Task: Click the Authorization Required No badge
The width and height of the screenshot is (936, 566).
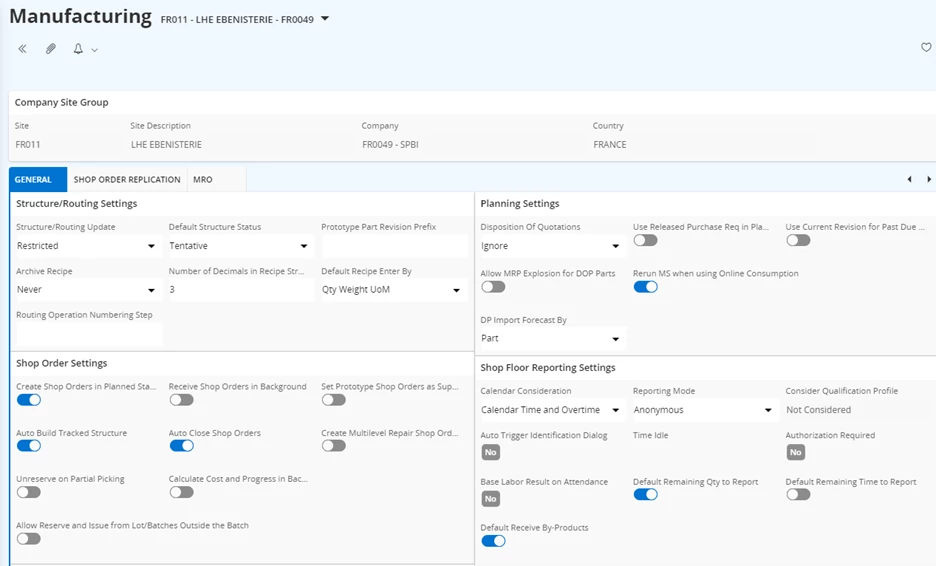Action: click(795, 453)
